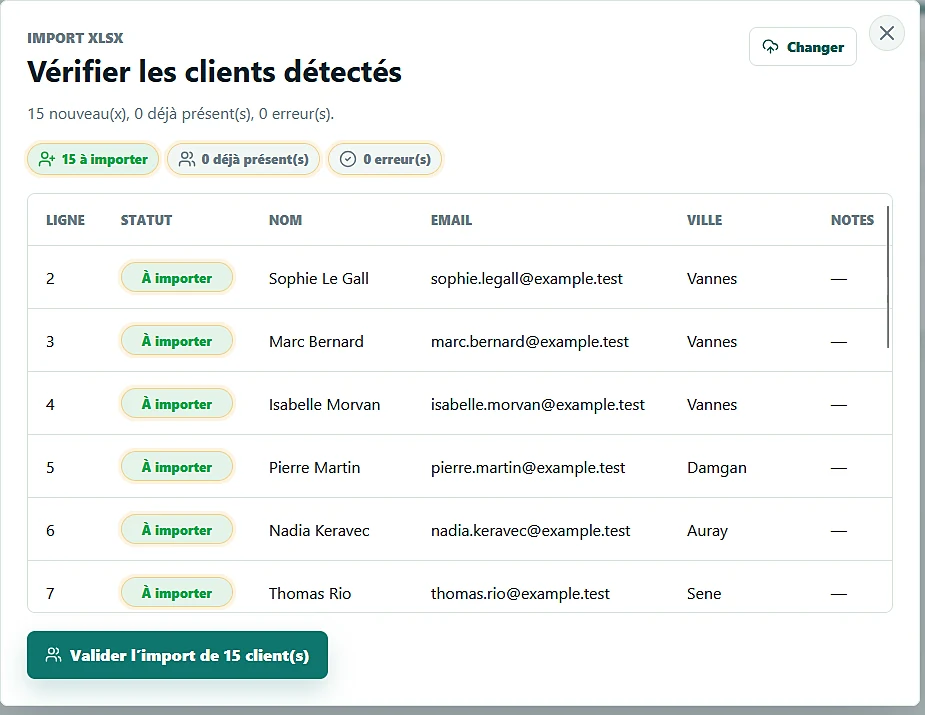Select the name Isabelle Morvan
925x715 pixels.
324,405
